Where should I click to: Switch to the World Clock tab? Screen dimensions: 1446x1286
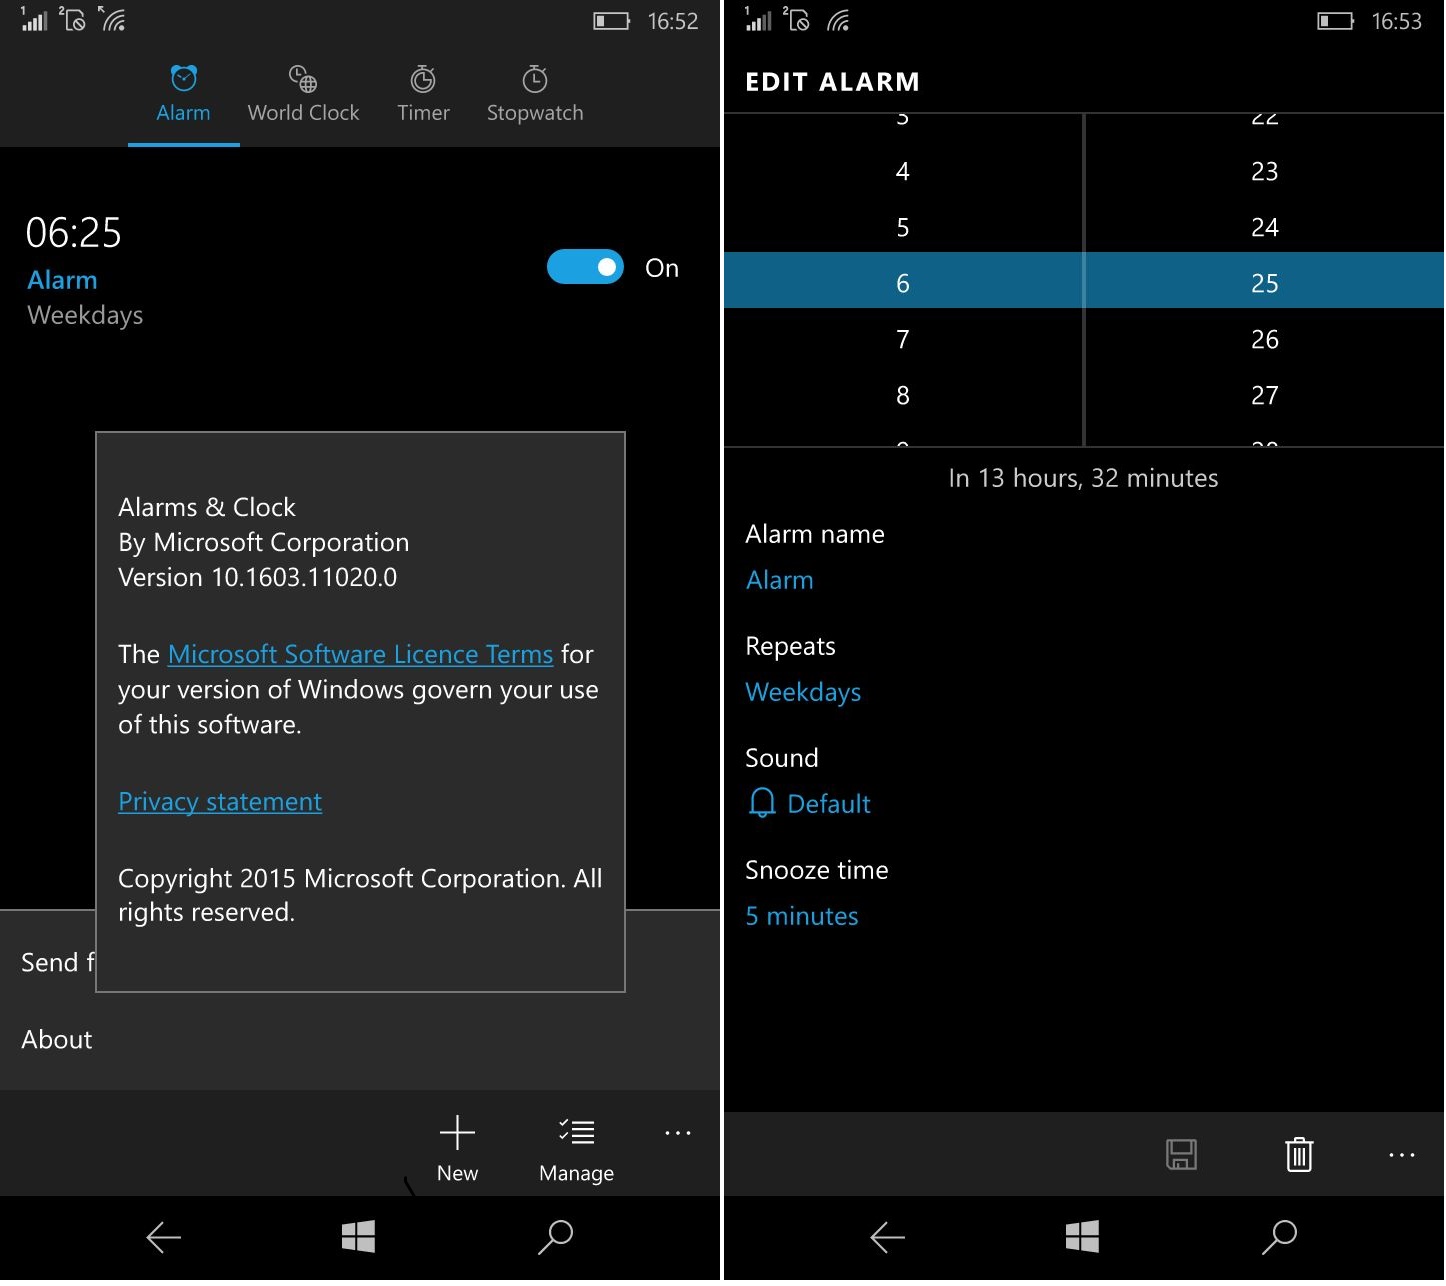(x=303, y=94)
